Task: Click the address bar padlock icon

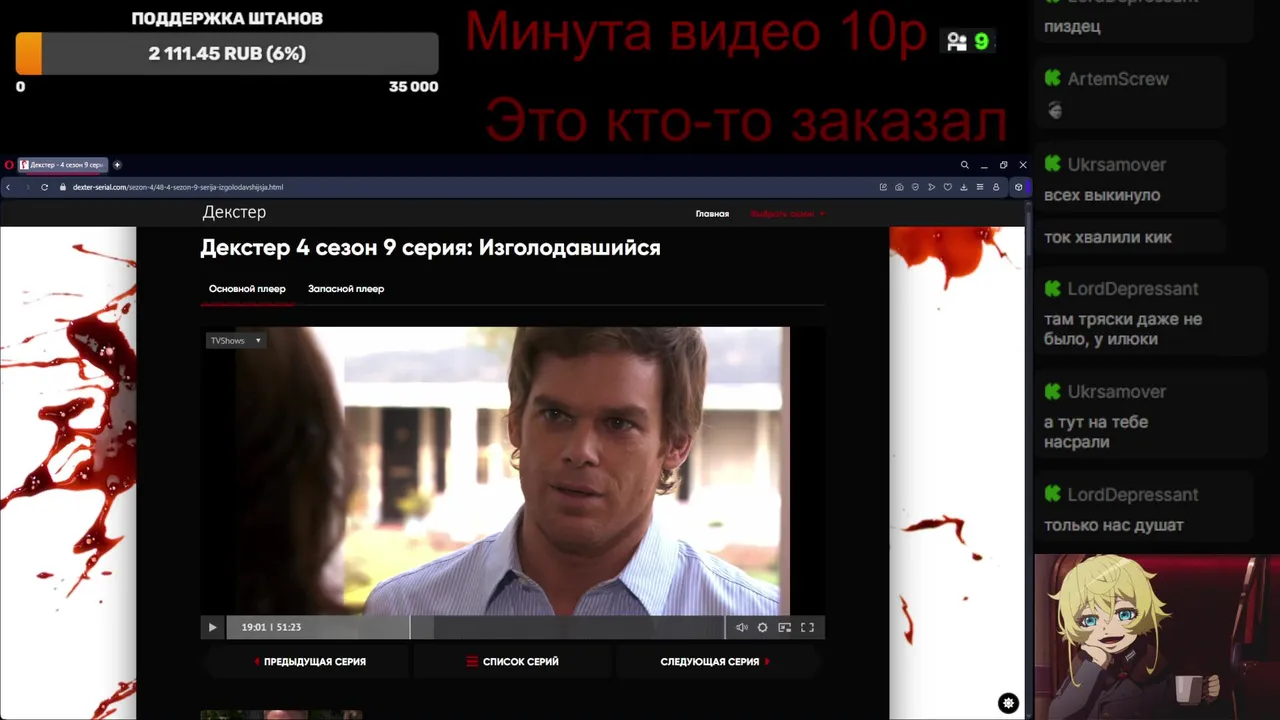Action: 62,187
